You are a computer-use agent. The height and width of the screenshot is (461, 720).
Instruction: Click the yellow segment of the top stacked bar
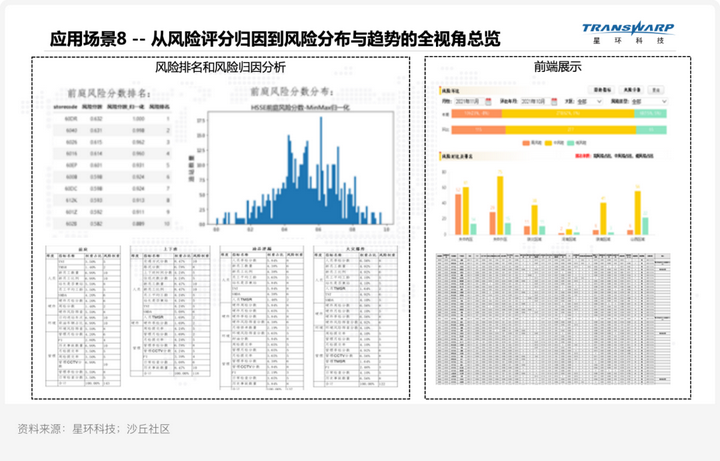point(568,113)
